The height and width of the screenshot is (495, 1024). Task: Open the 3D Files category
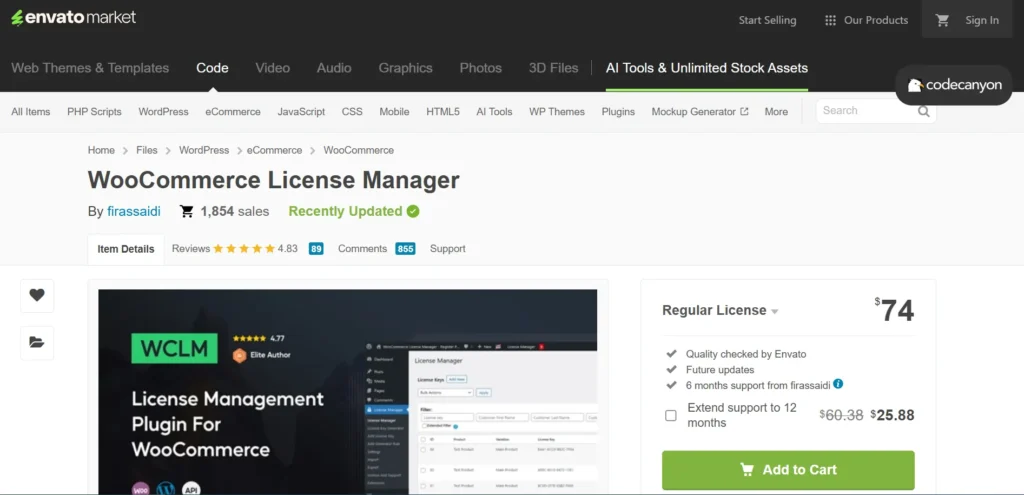click(554, 68)
